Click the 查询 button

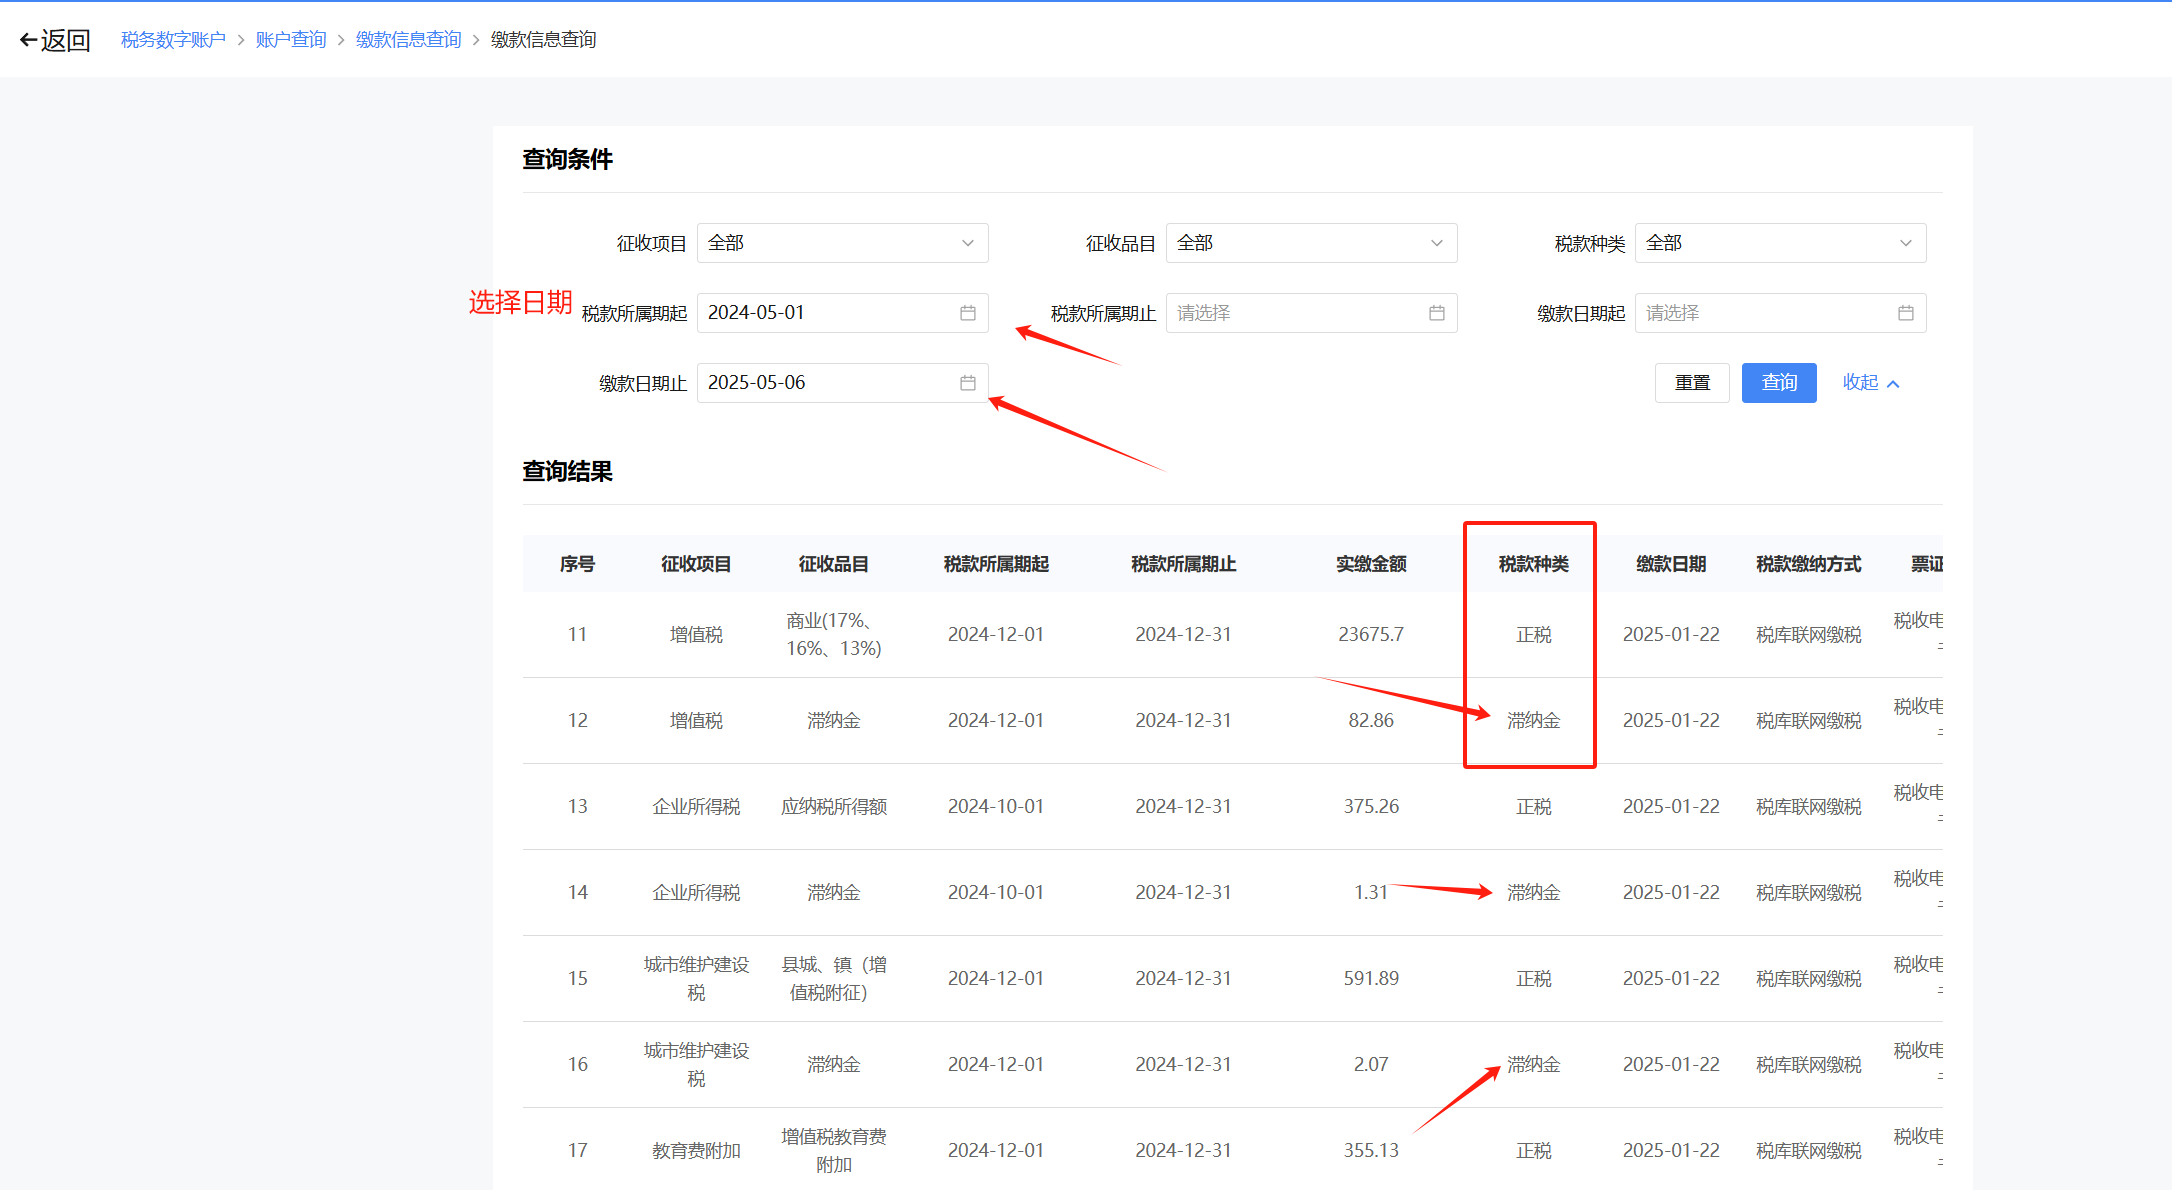[1779, 382]
